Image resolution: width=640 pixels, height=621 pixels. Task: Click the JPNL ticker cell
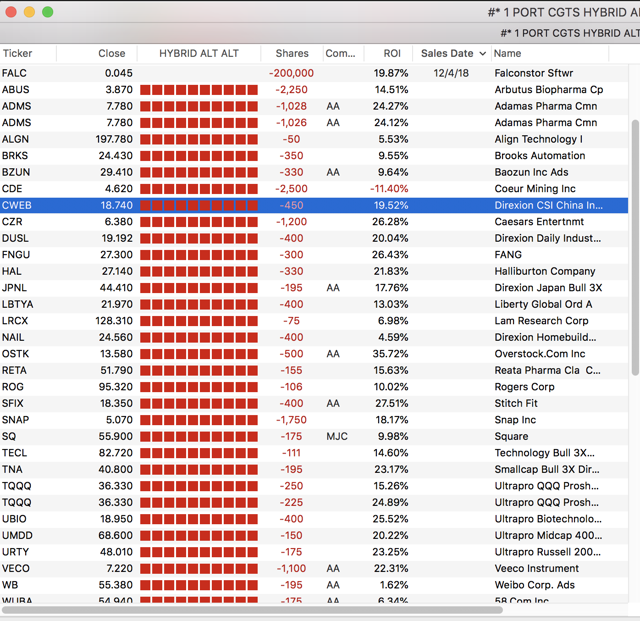click(x=14, y=288)
